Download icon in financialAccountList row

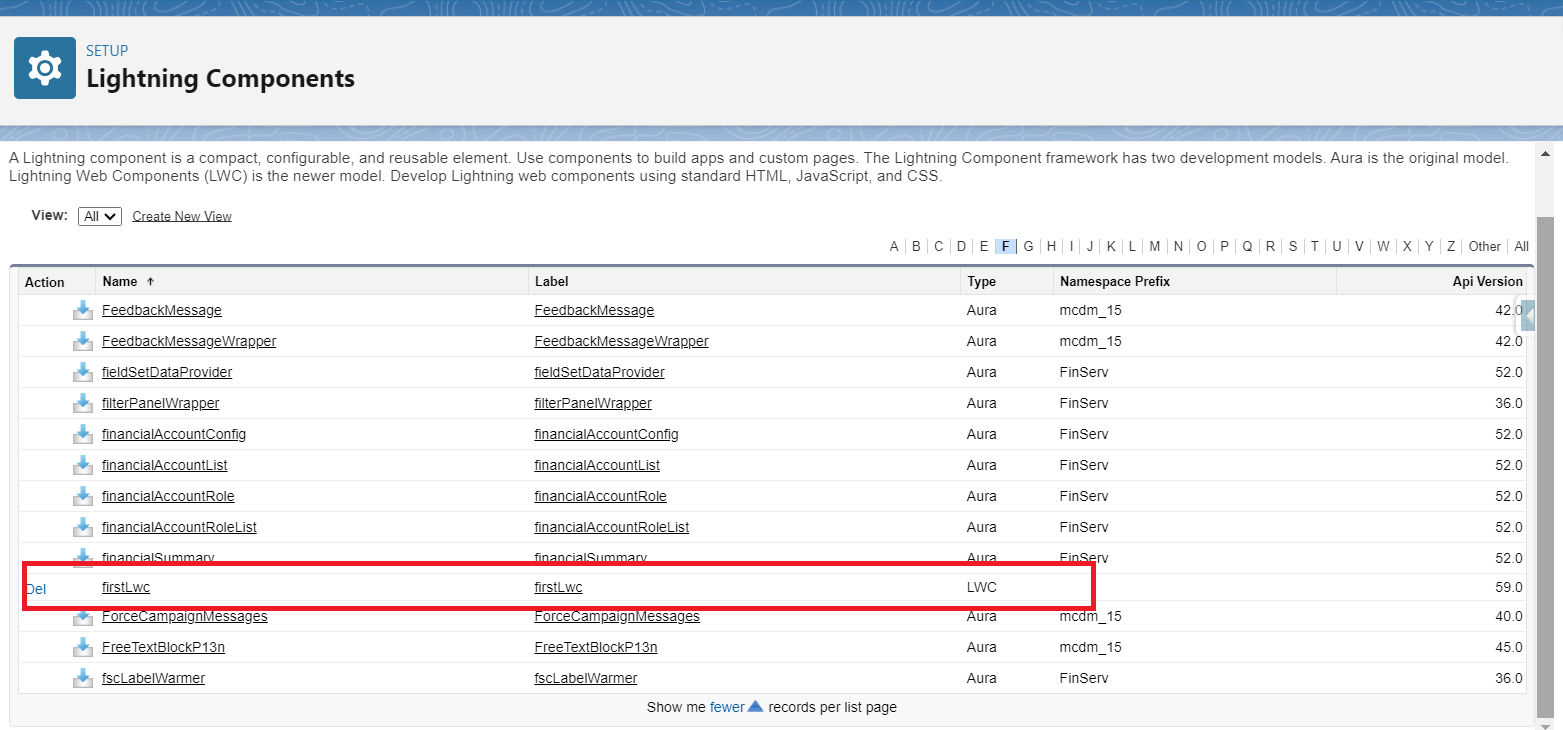[83, 465]
